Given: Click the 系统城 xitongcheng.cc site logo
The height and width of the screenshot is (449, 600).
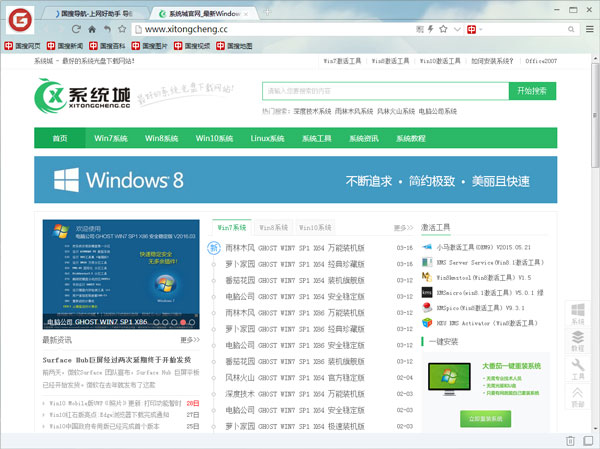Looking at the screenshot, I should click(83, 96).
